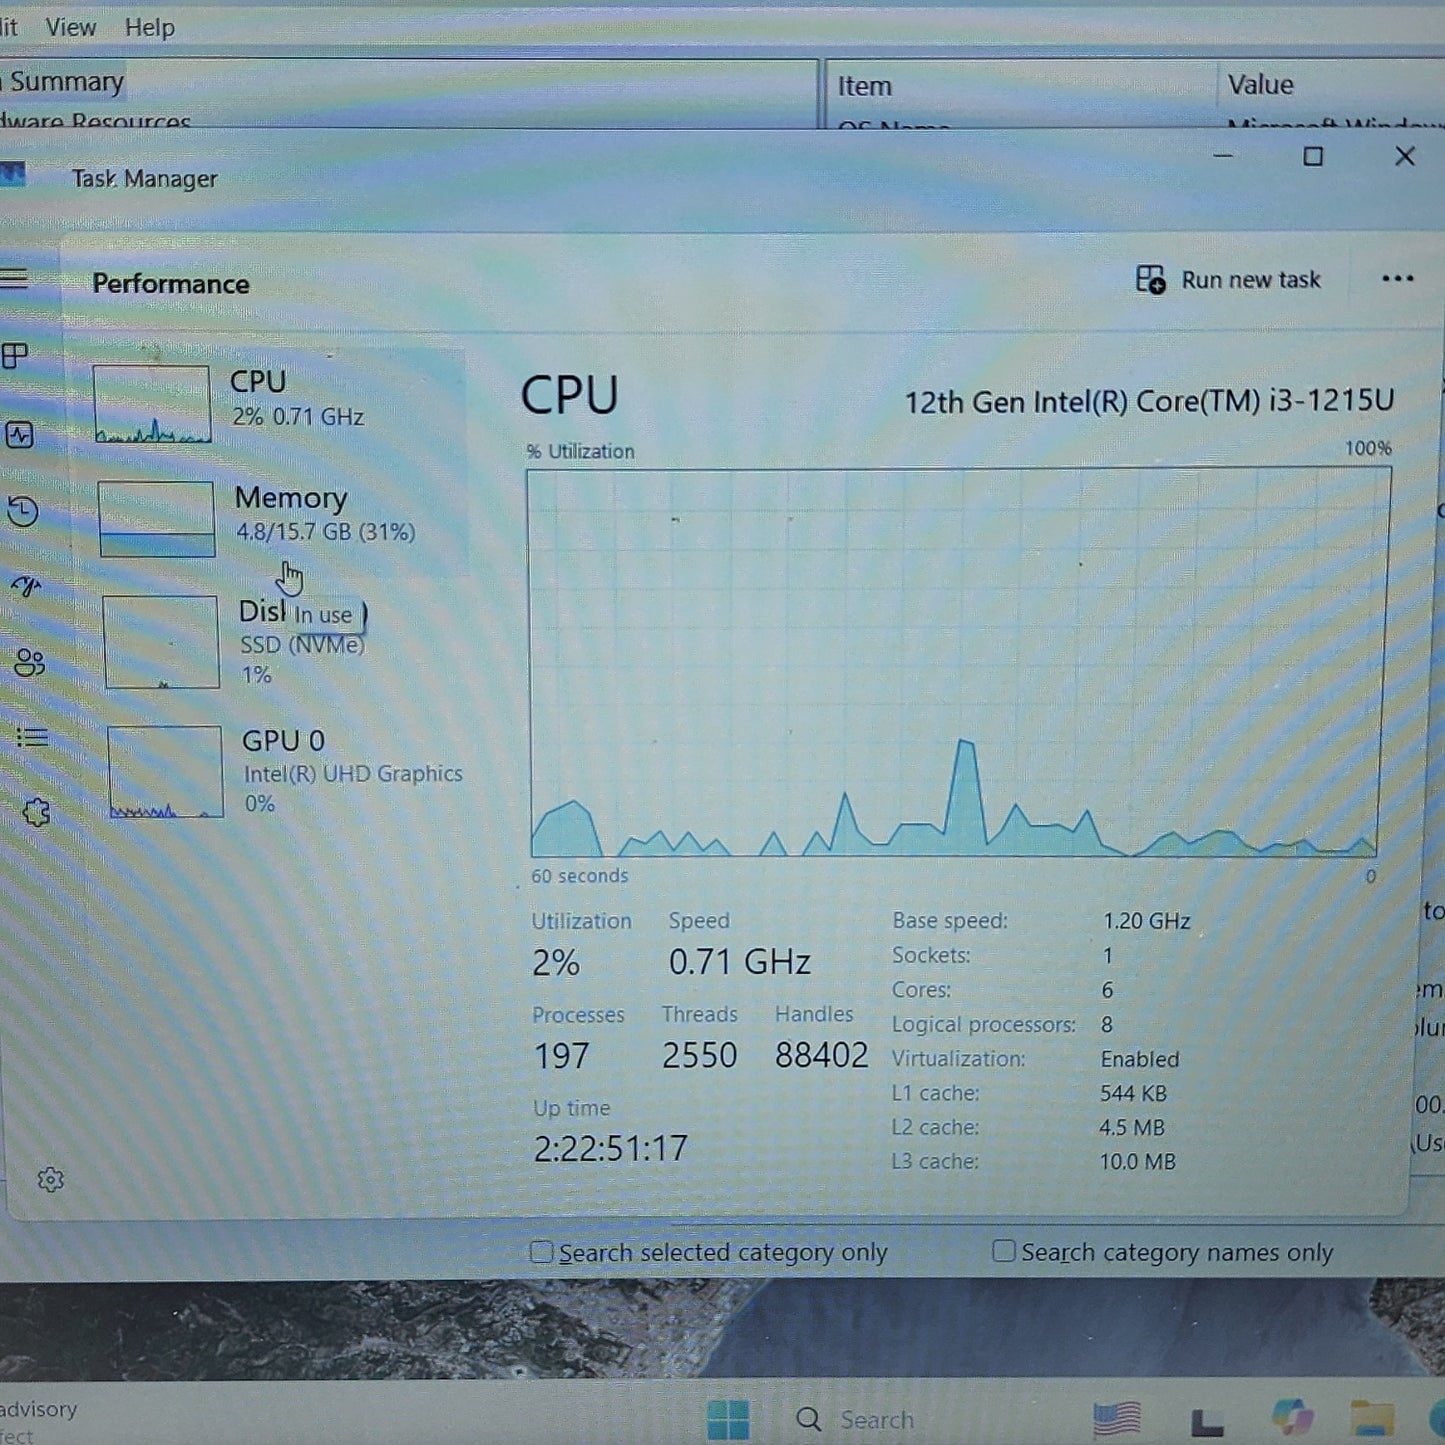Check Search category names only

pos(1004,1251)
